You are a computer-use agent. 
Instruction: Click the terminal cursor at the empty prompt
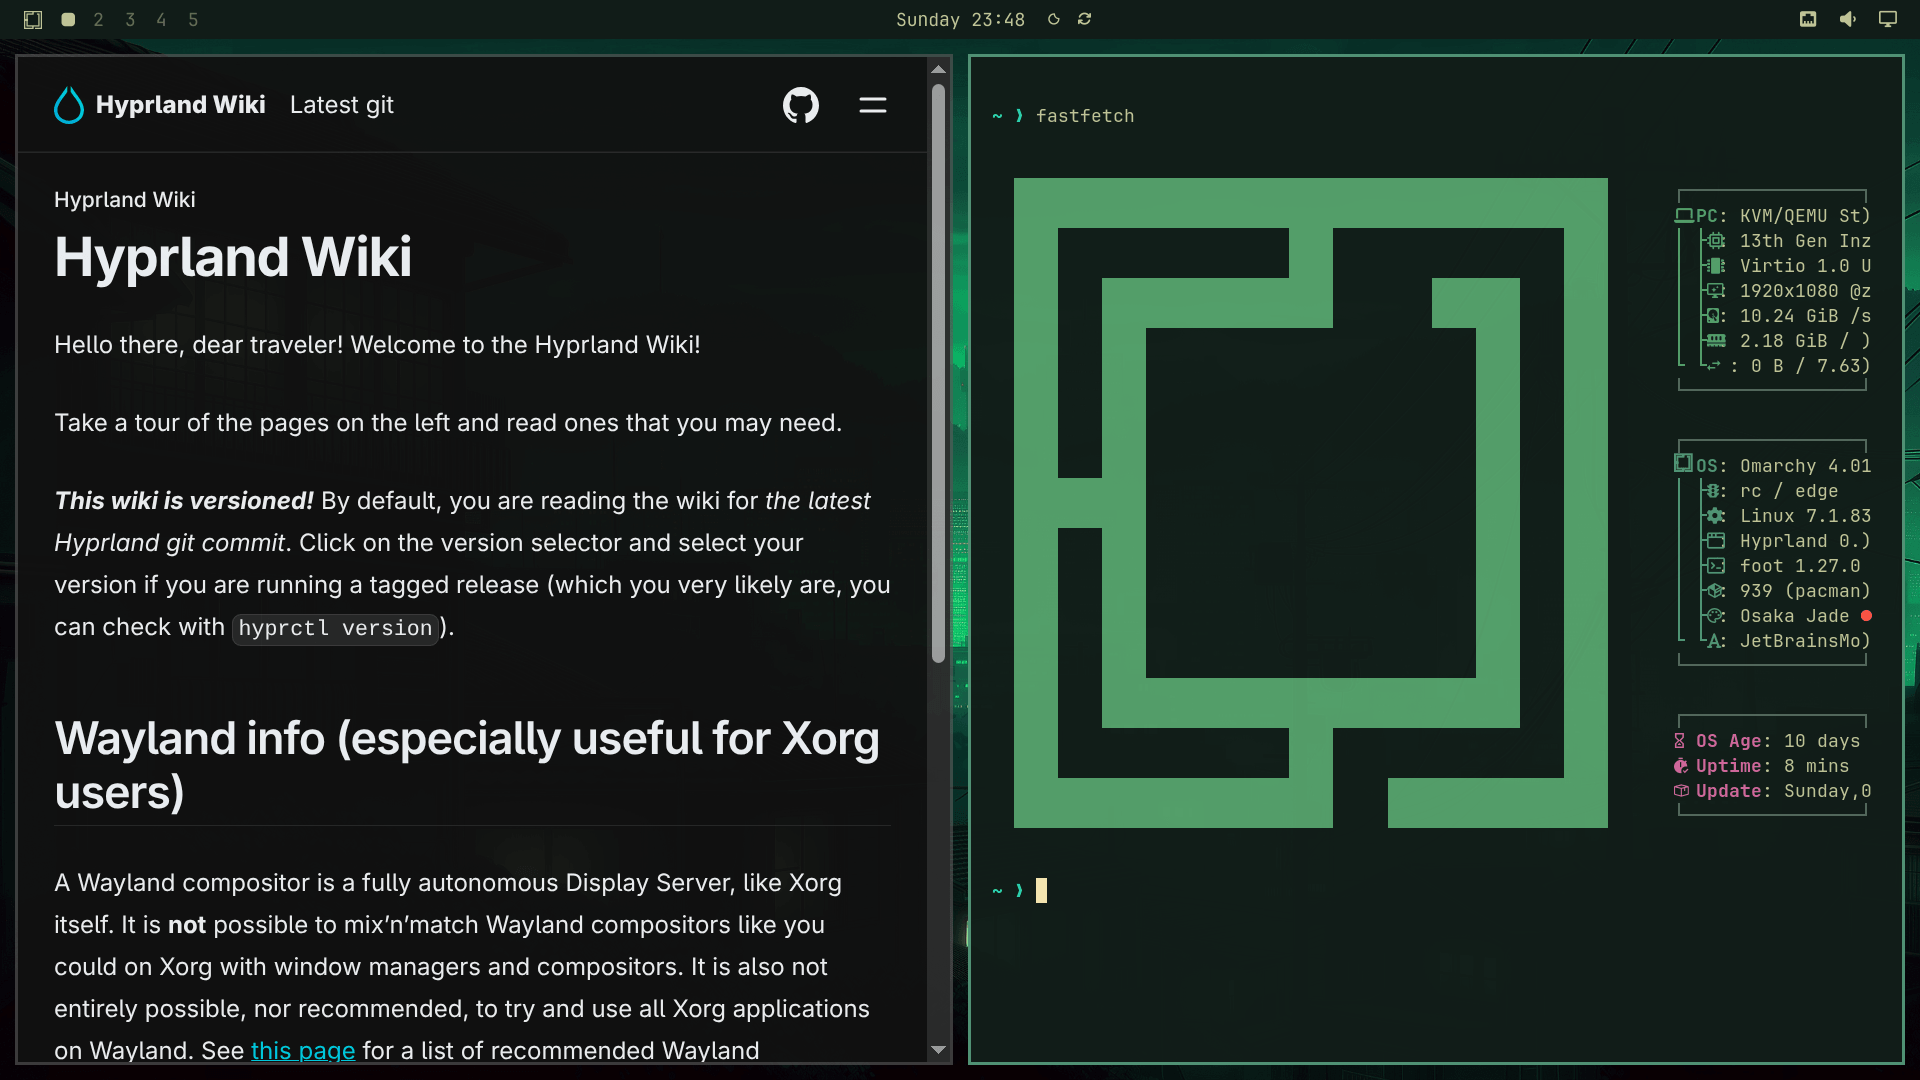(1041, 890)
